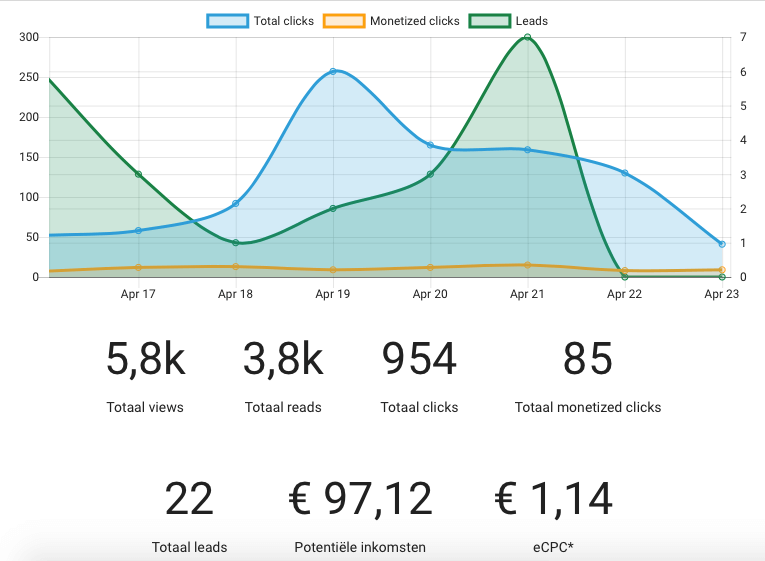Select the Total clicks point on Apr 22
The height and width of the screenshot is (561, 765).
point(624,173)
